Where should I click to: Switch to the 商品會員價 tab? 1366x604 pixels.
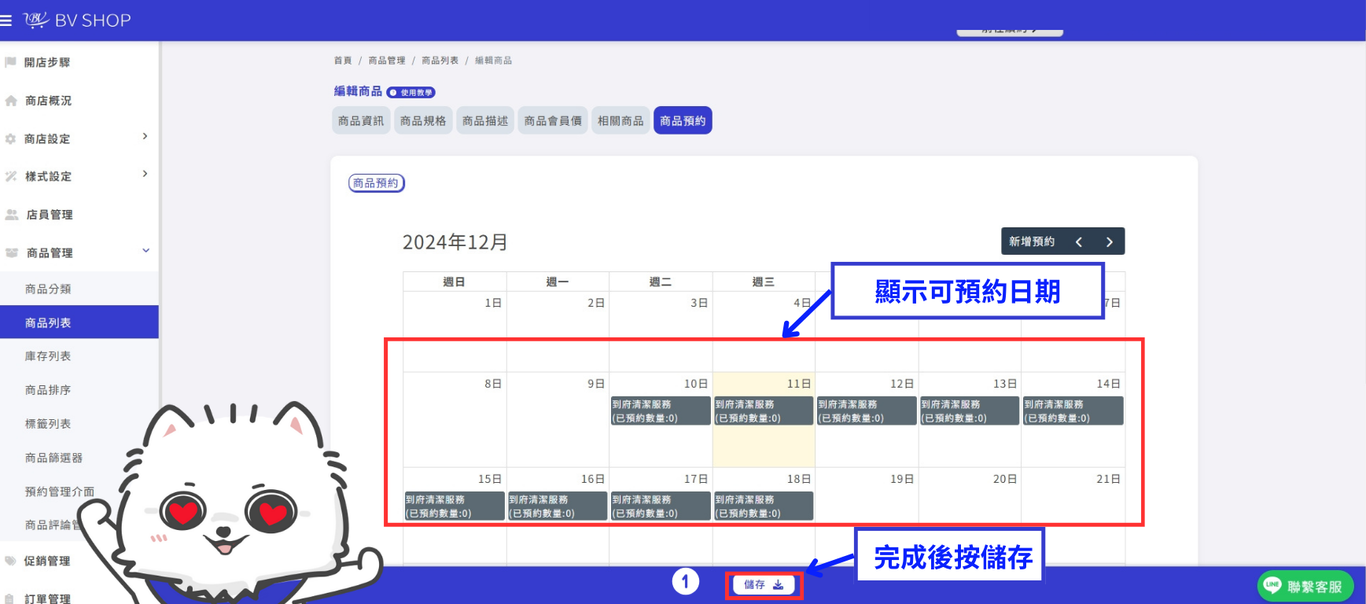[553, 121]
